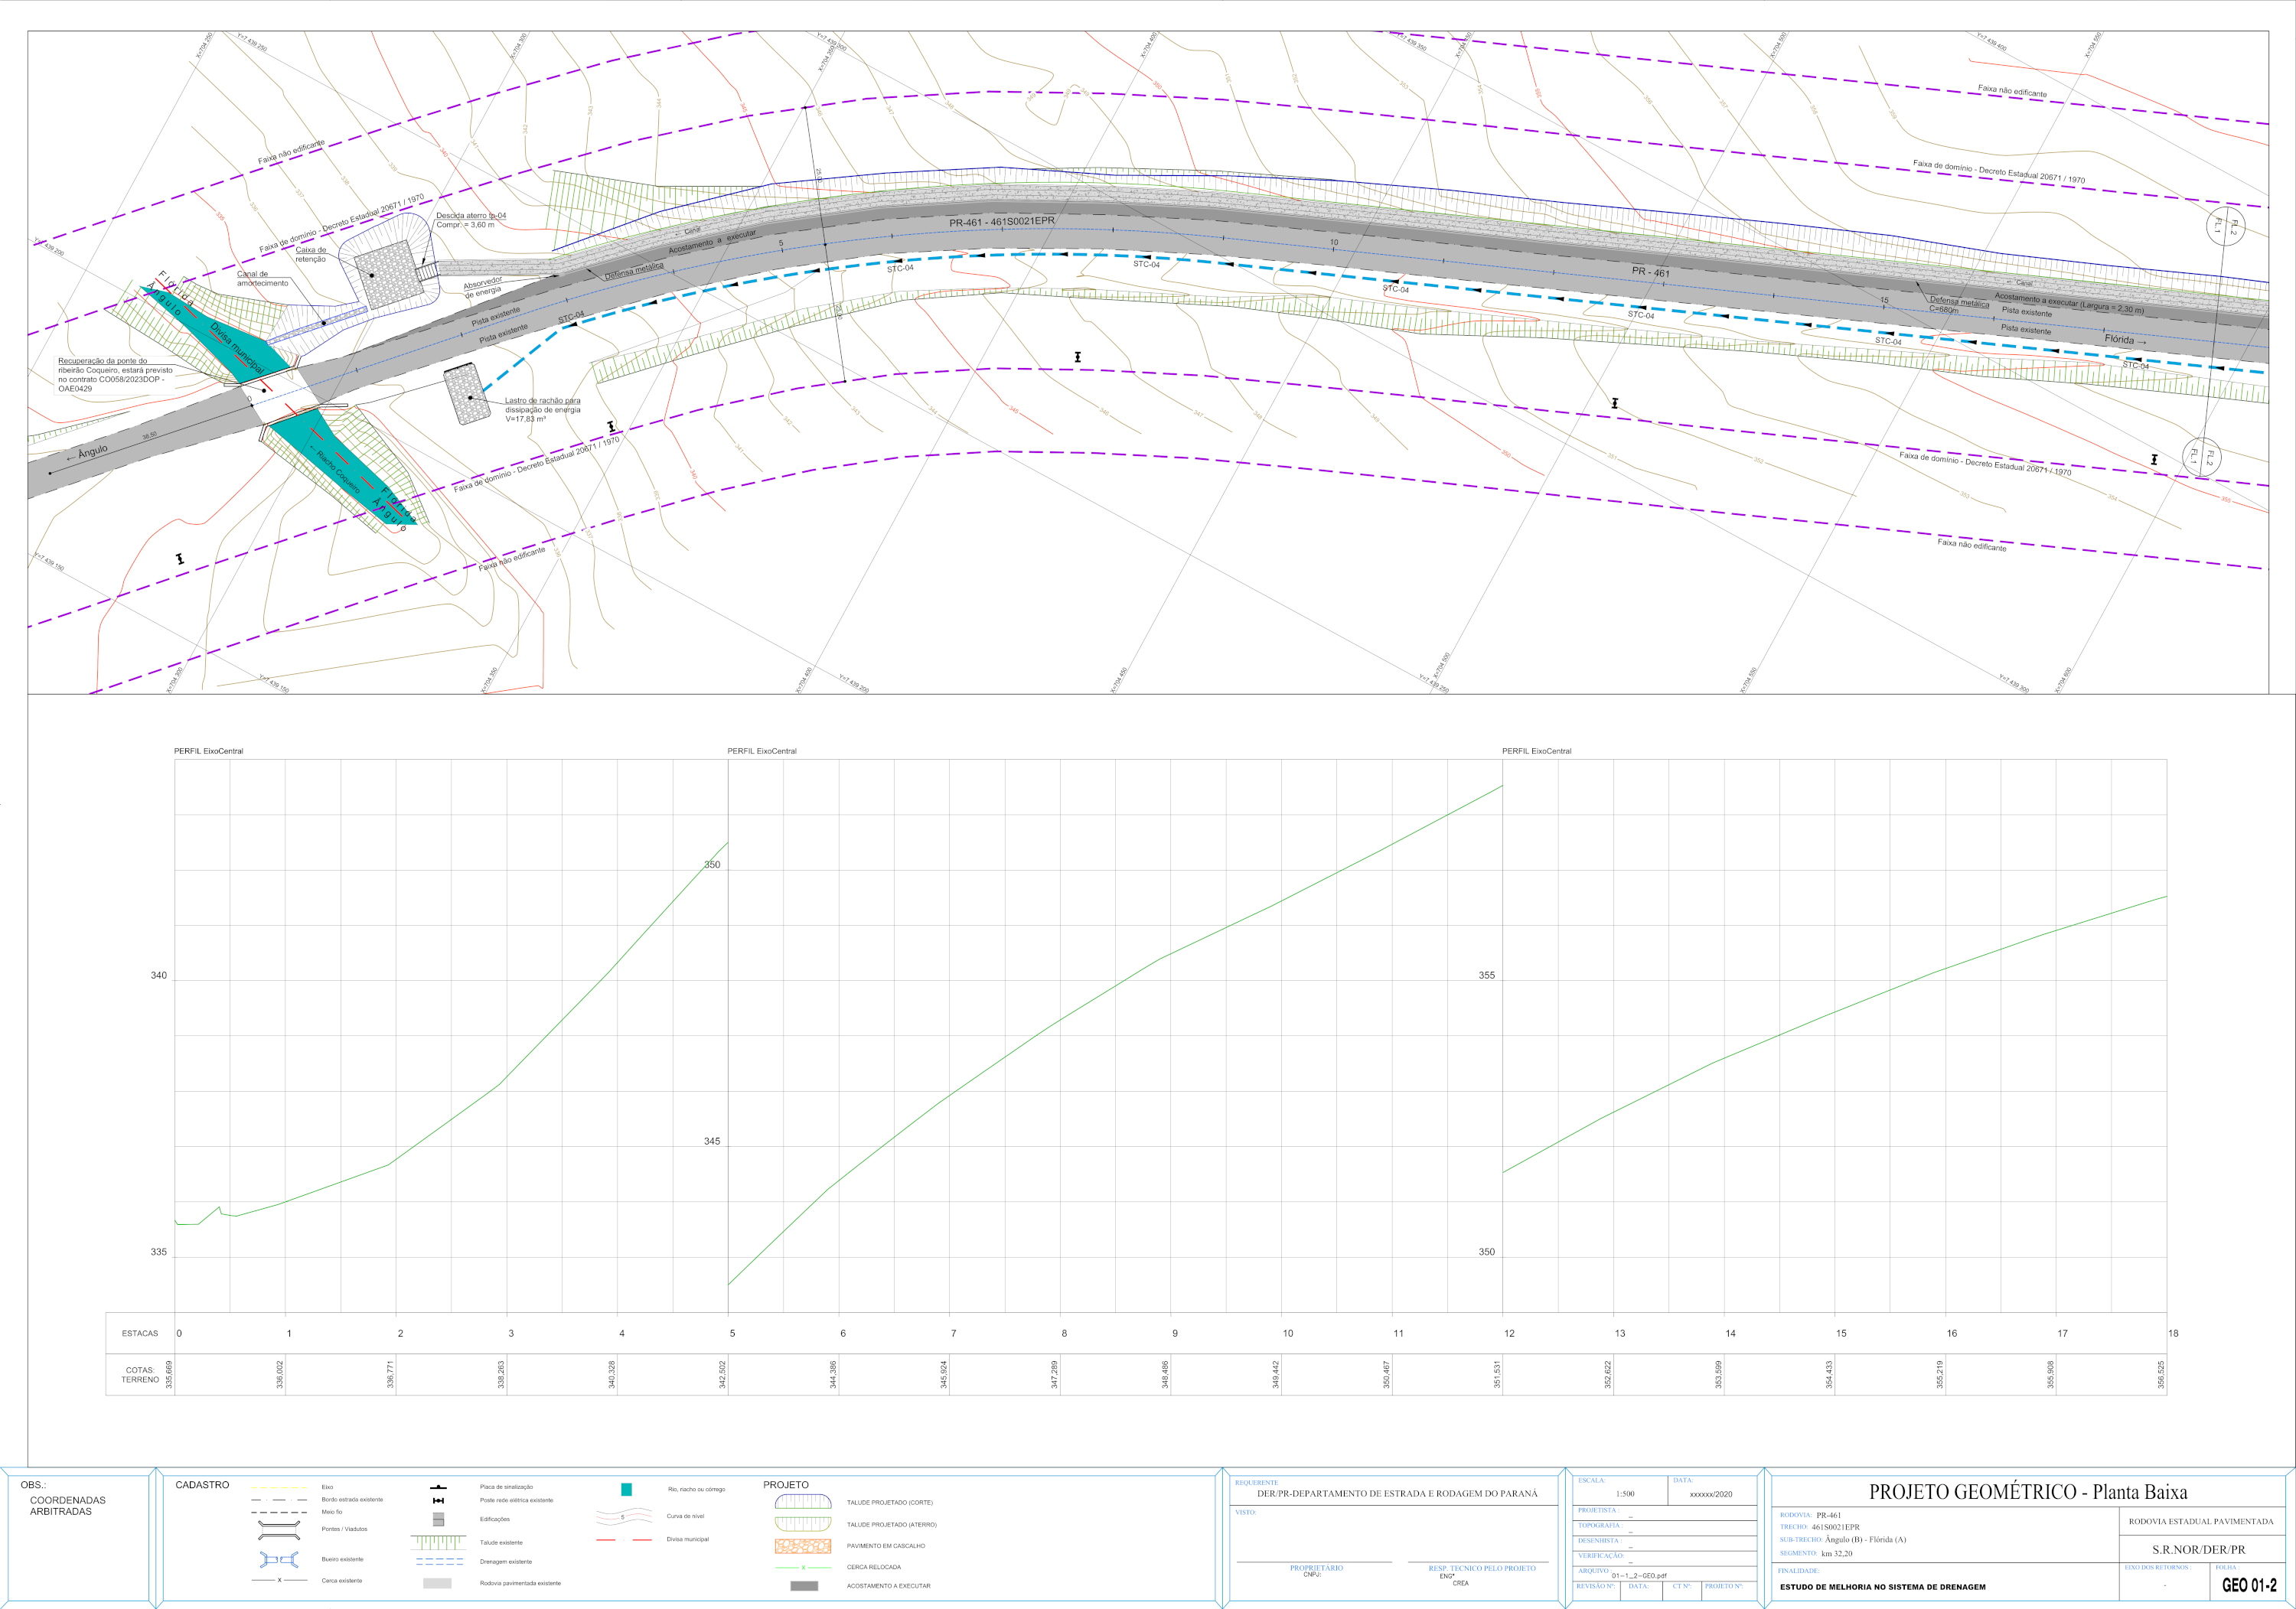Click the teal Rio, riacho ou córrego swatch
This screenshot has height=1609, width=2296.
coord(626,1489)
